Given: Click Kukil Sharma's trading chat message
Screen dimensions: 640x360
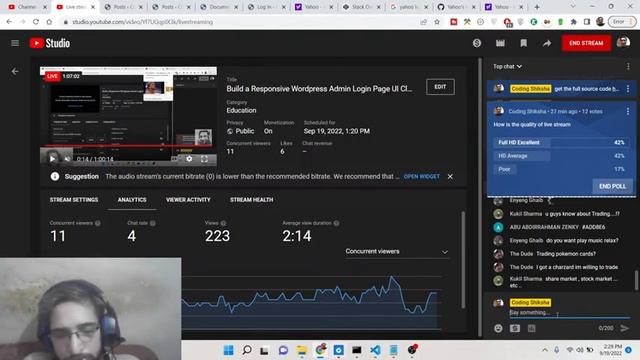Looking at the screenshot, I should tap(563, 213).
